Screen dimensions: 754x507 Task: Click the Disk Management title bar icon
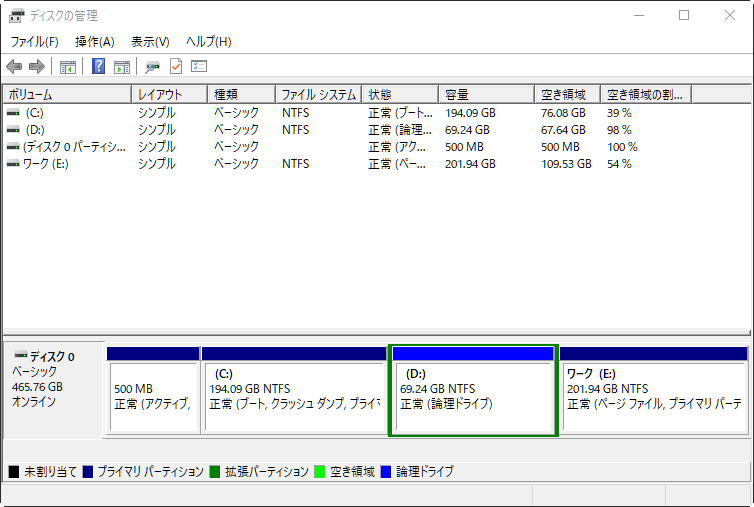16,16
